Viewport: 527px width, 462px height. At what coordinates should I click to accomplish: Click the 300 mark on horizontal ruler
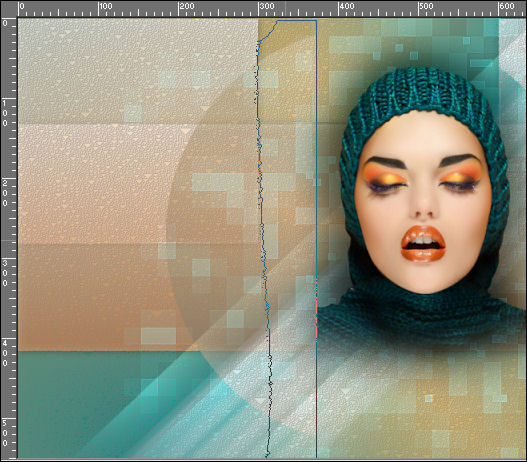(266, 6)
